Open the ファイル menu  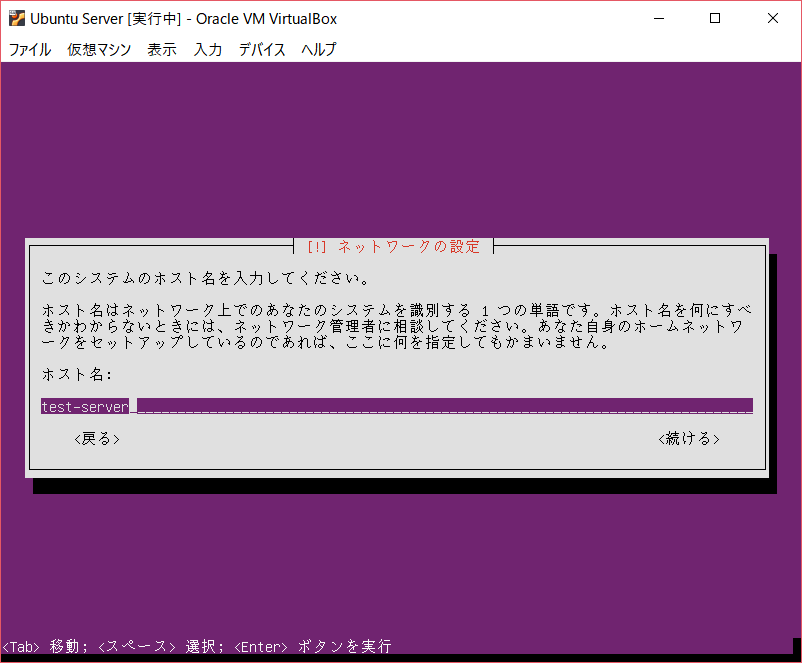tap(29, 49)
